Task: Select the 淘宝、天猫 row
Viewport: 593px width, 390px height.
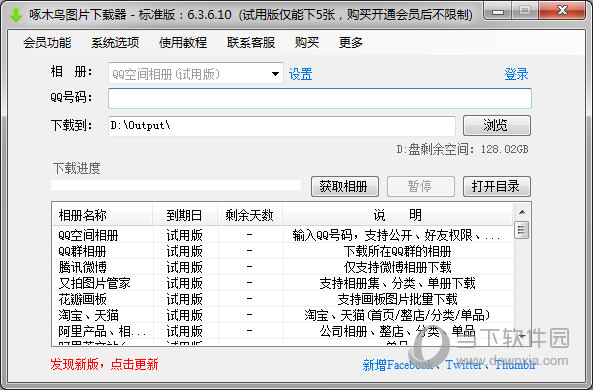Action: [283, 315]
